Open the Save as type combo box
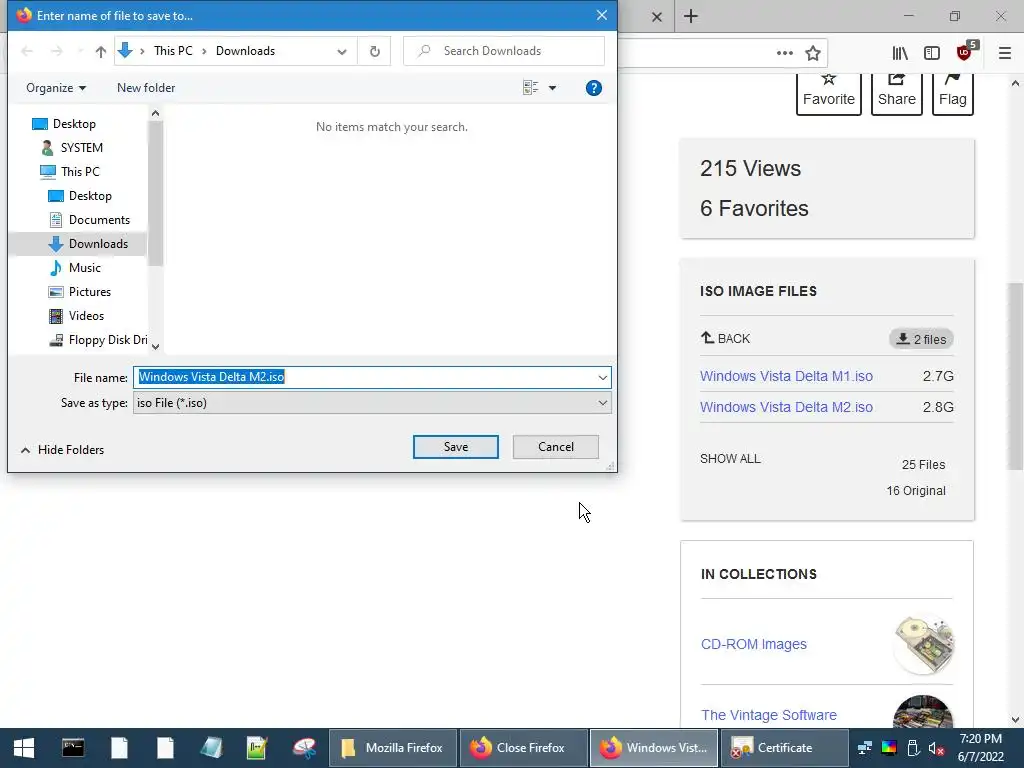This screenshot has width=1024, height=768. pos(372,403)
